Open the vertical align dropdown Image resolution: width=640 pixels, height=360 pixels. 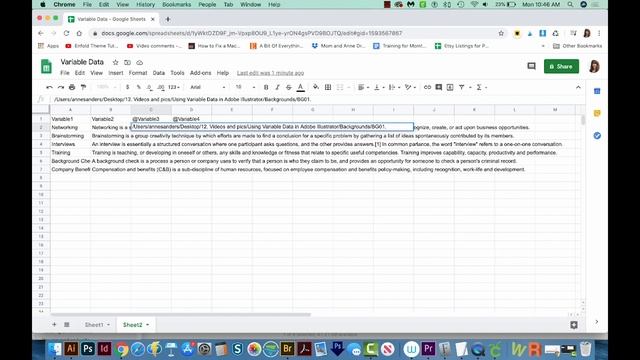pos(379,87)
